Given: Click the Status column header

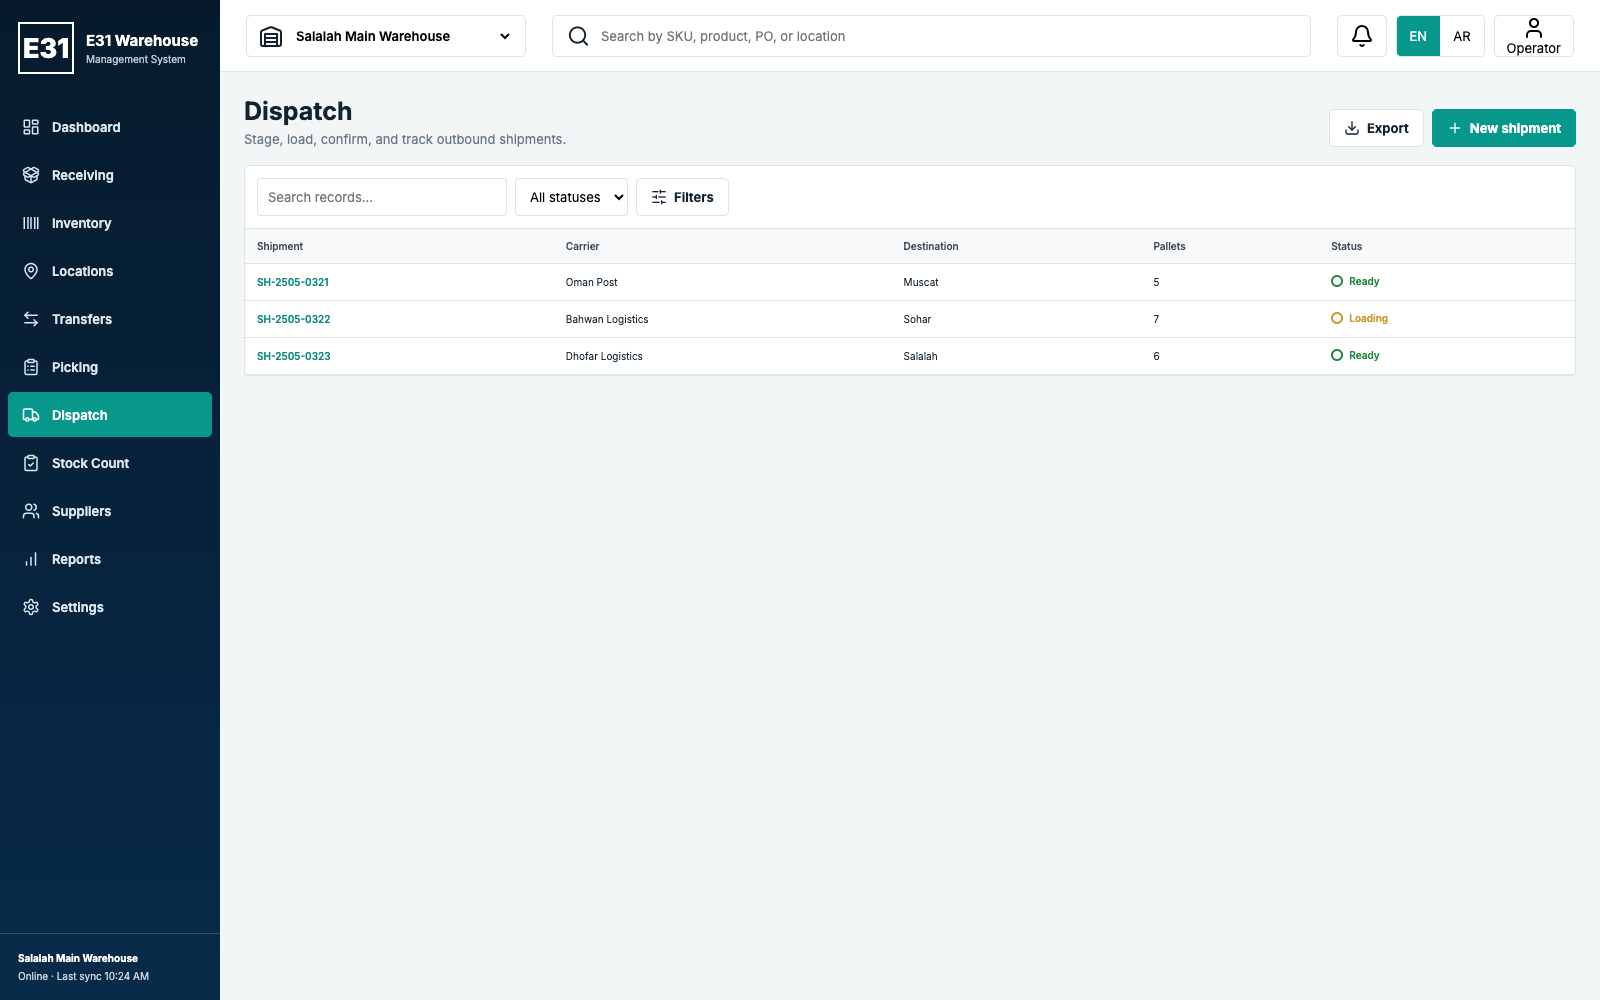Looking at the screenshot, I should (x=1346, y=246).
